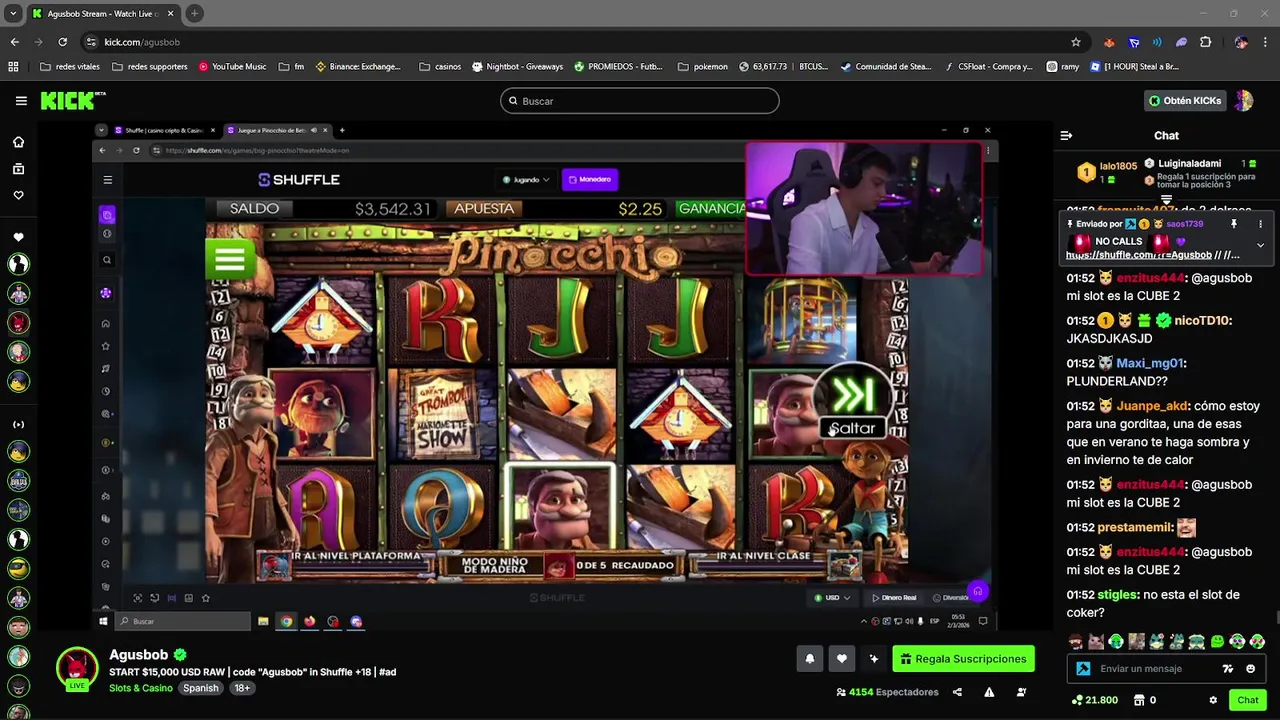Click the Buscar search box
This screenshot has width=1280, height=720.
pos(640,101)
